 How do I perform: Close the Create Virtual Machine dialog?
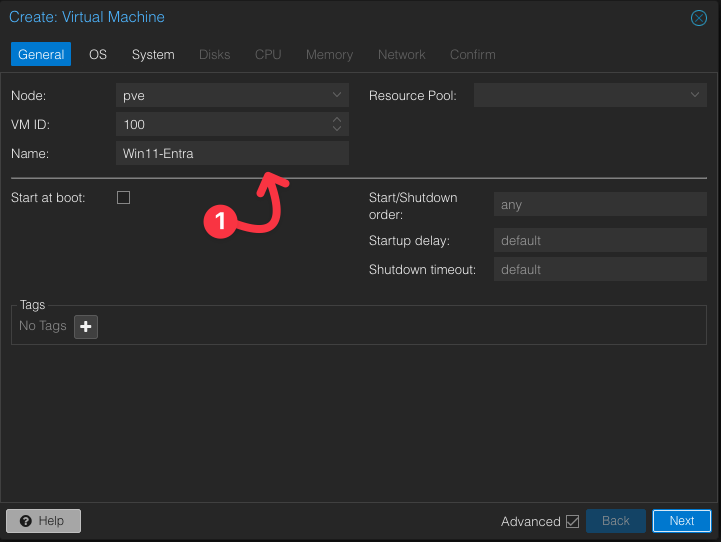coord(699,18)
